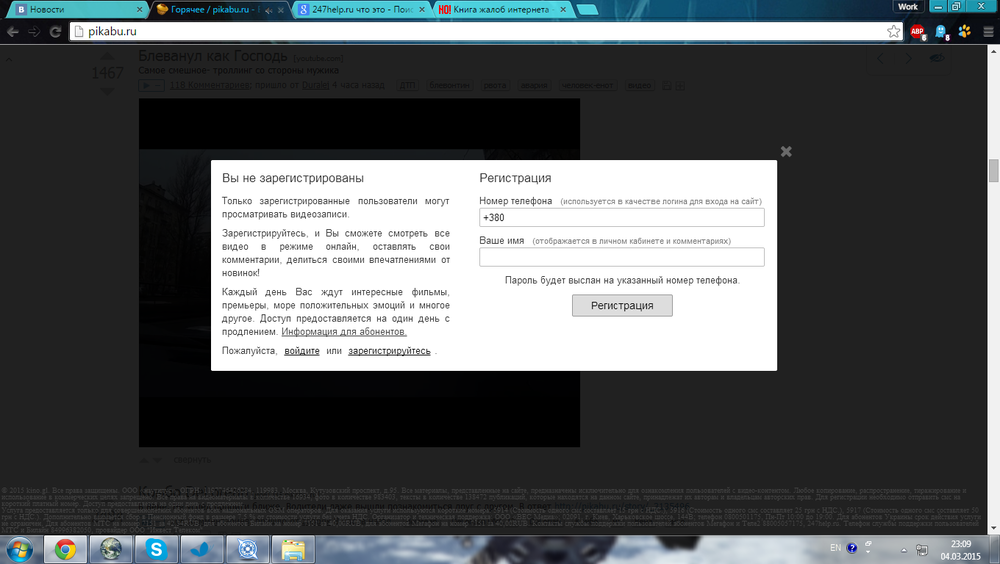This screenshot has width=1000, height=564.
Task: Launch Skype from the taskbar
Action: tap(155, 548)
